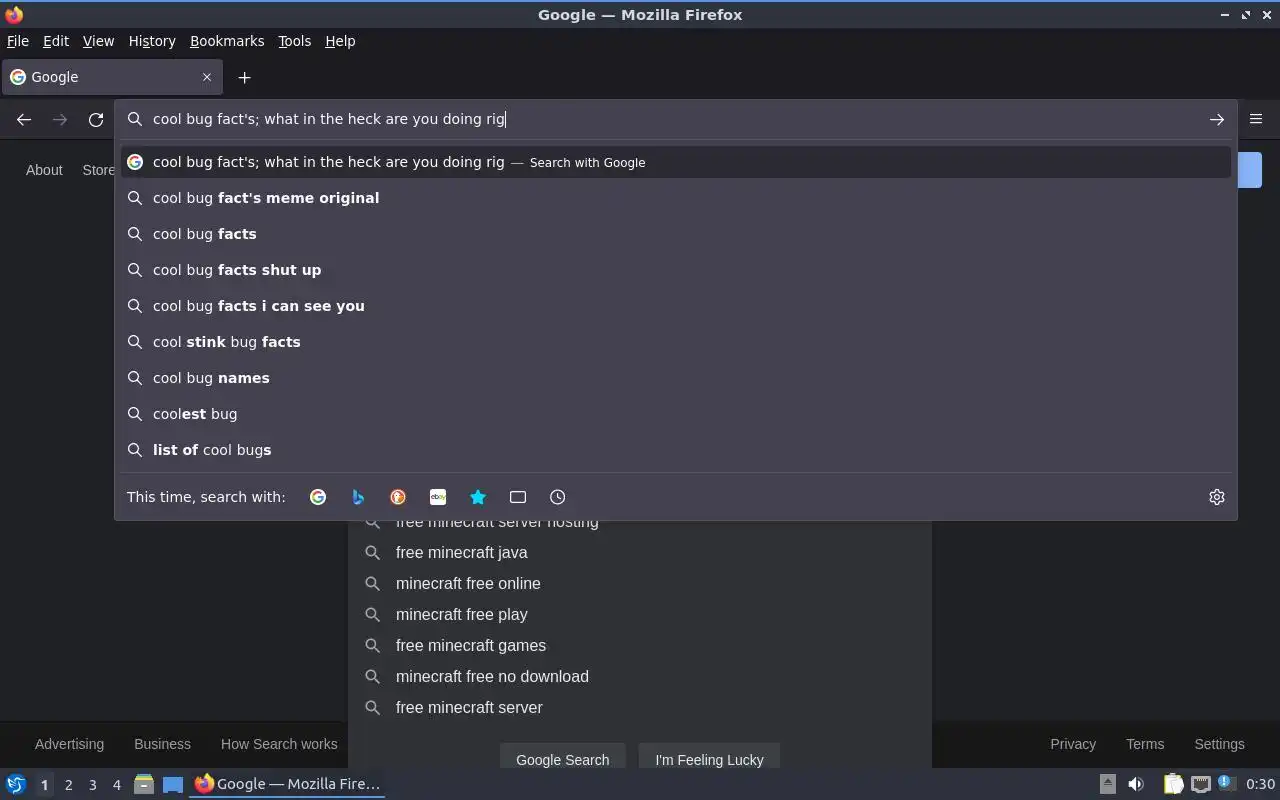Viewport: 1280px width, 800px height.
Task: Open the History menu
Action: [x=152, y=41]
